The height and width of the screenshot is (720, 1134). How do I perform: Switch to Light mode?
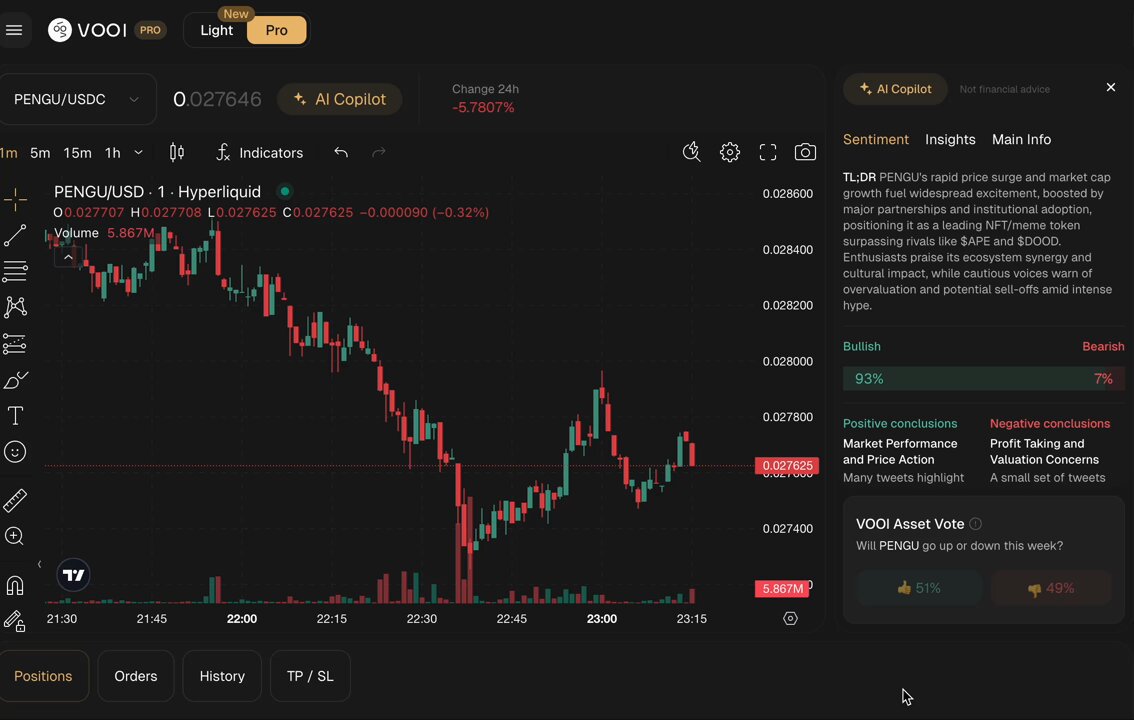[x=216, y=30]
